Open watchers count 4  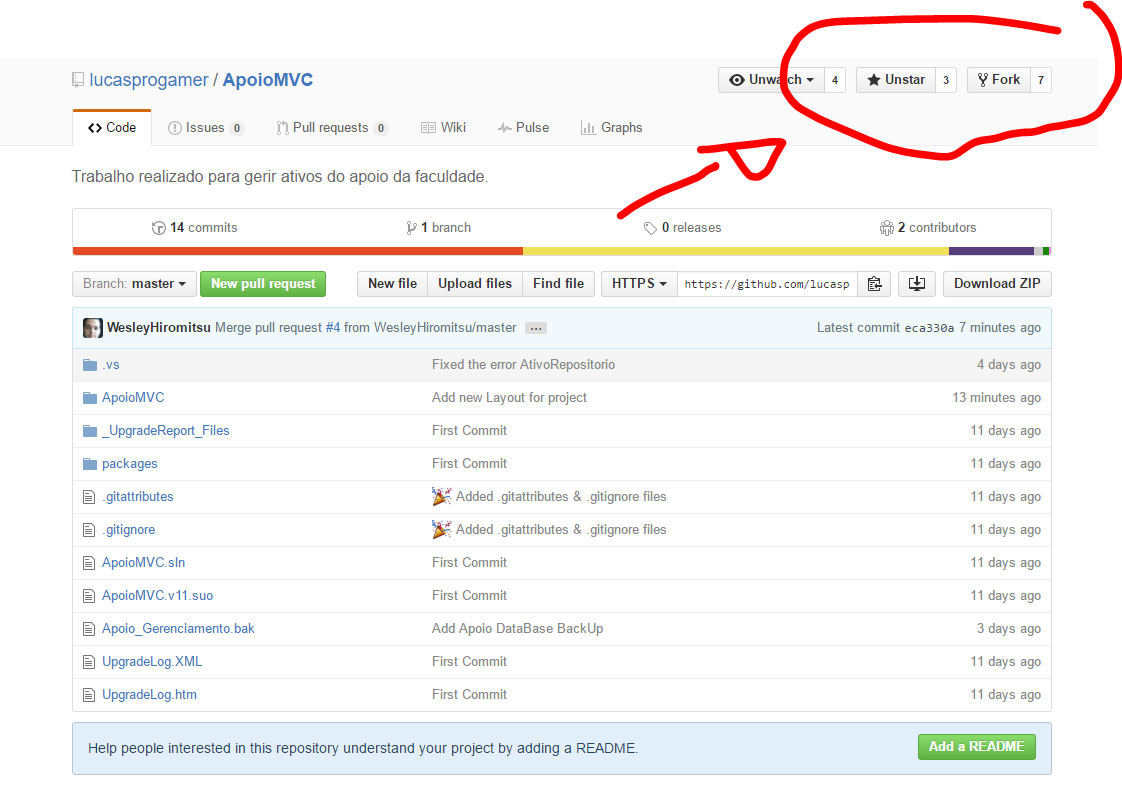835,80
